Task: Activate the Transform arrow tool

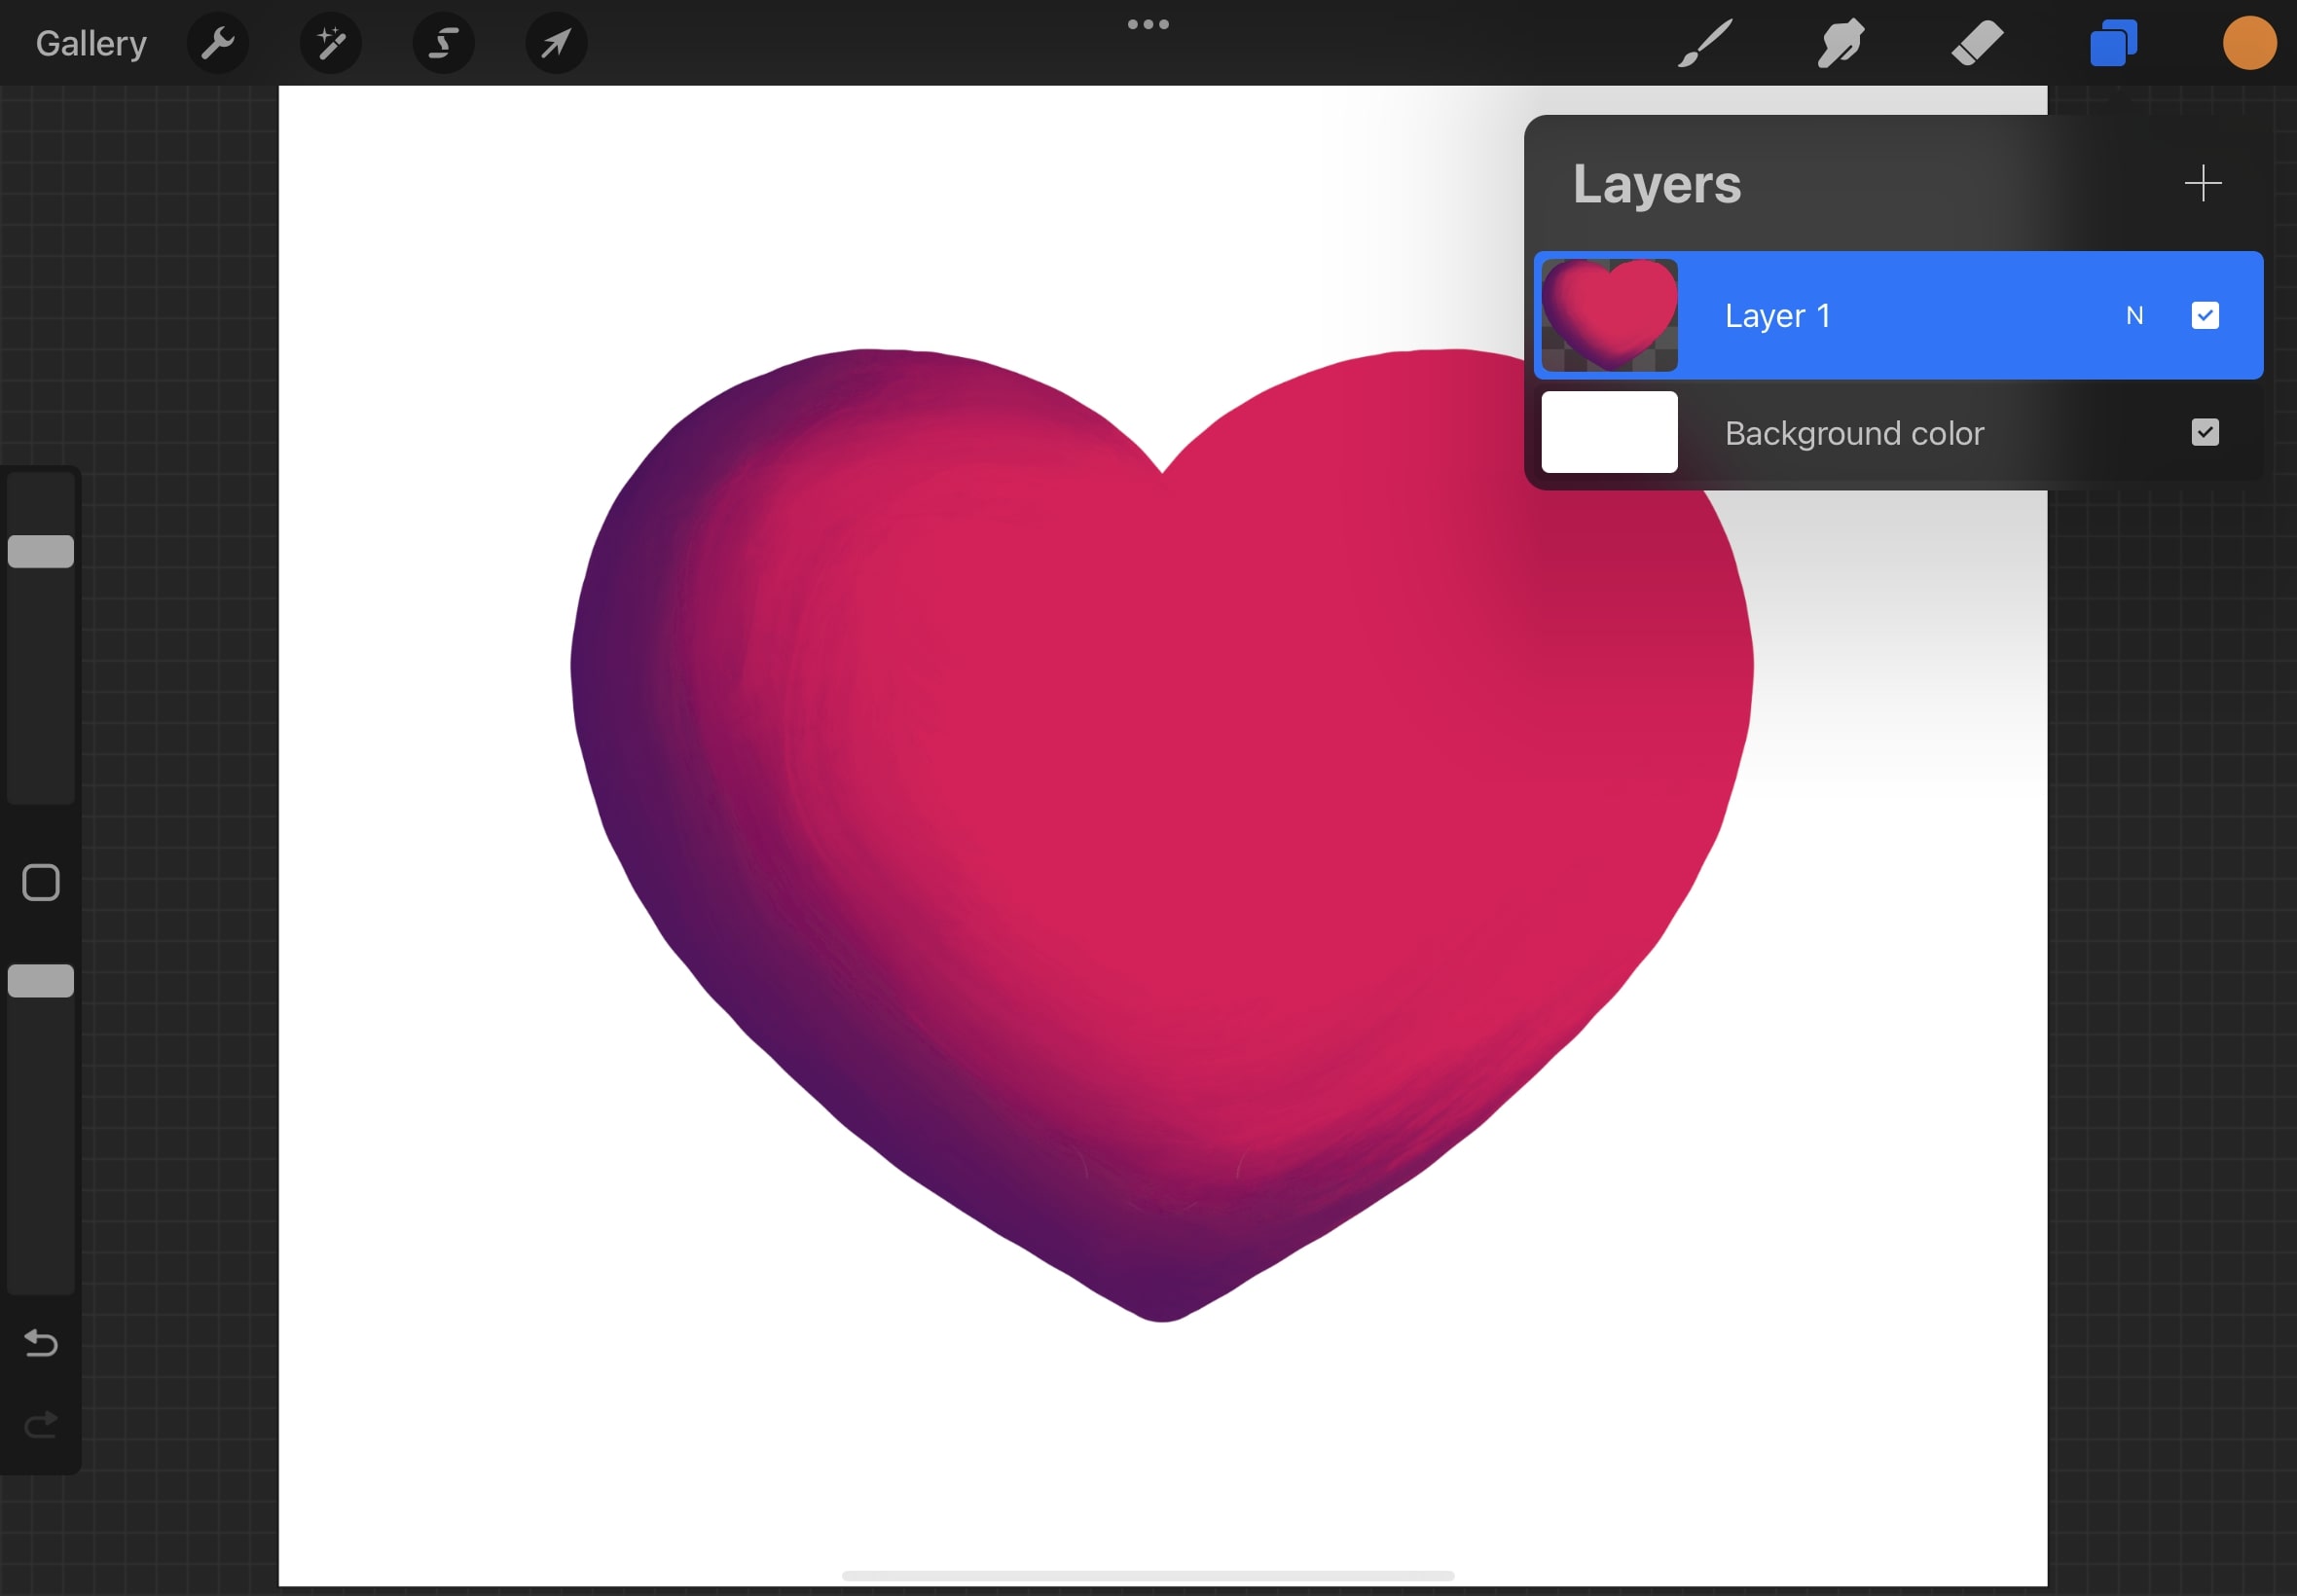Action: (x=556, y=43)
